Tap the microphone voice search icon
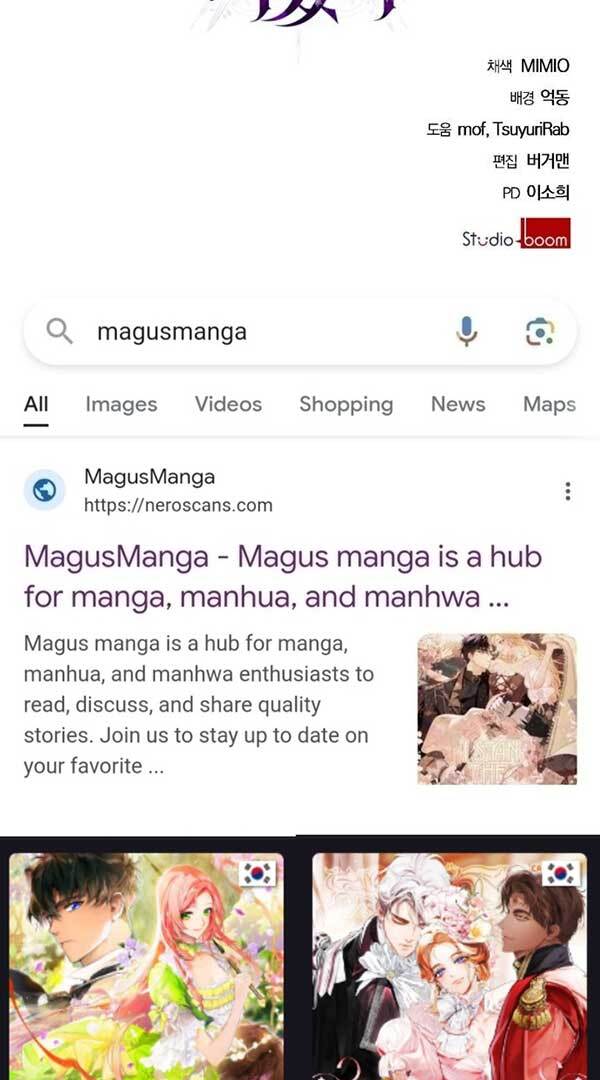 tap(466, 331)
